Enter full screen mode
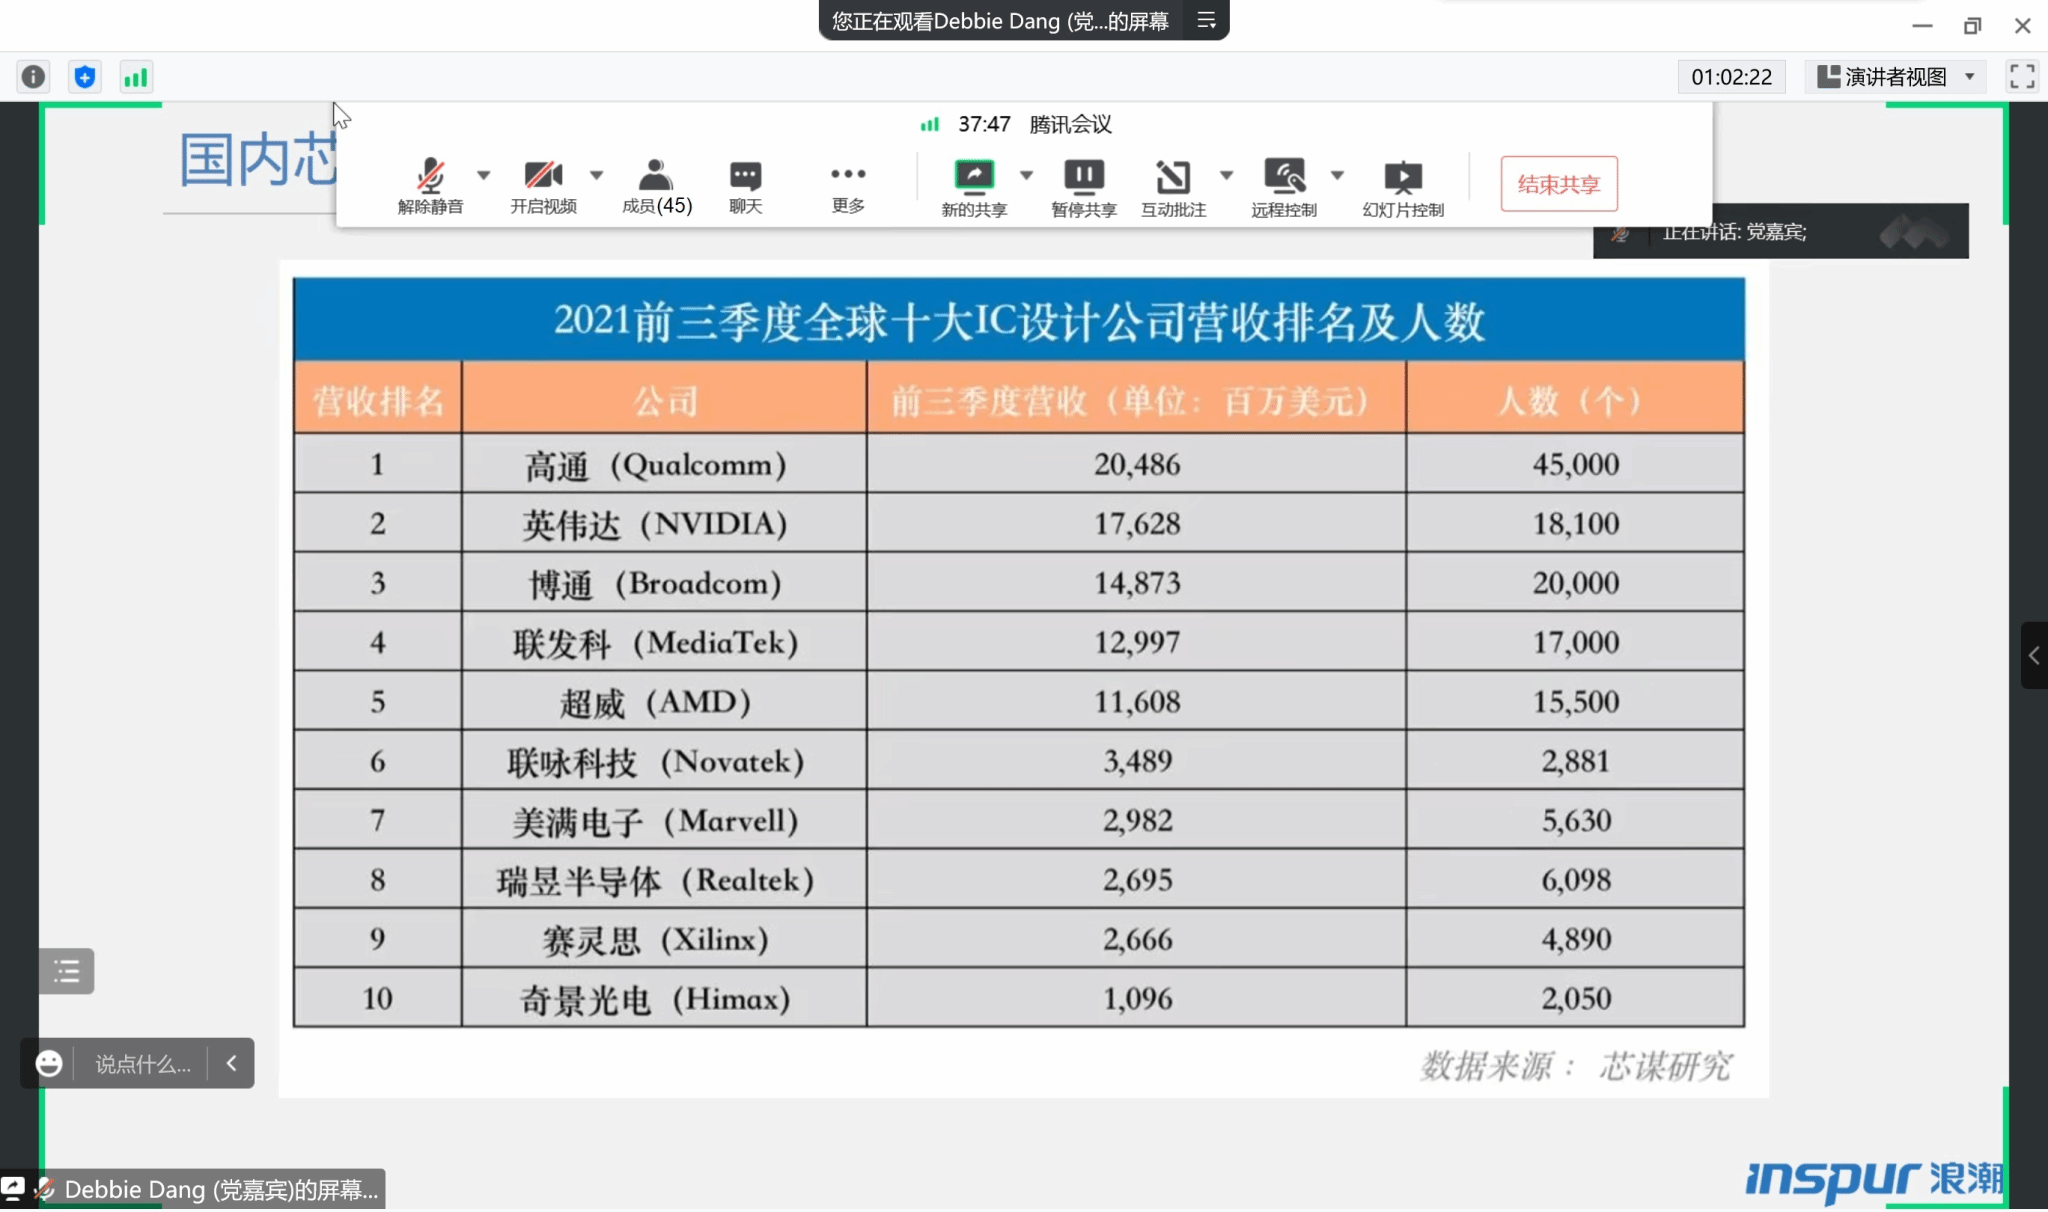Image resolution: width=2048 pixels, height=1212 pixels. 2021,77
